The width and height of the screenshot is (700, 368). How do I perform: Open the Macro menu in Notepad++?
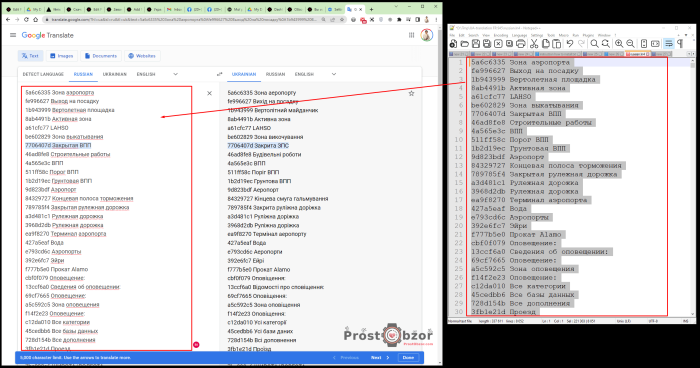564,35
